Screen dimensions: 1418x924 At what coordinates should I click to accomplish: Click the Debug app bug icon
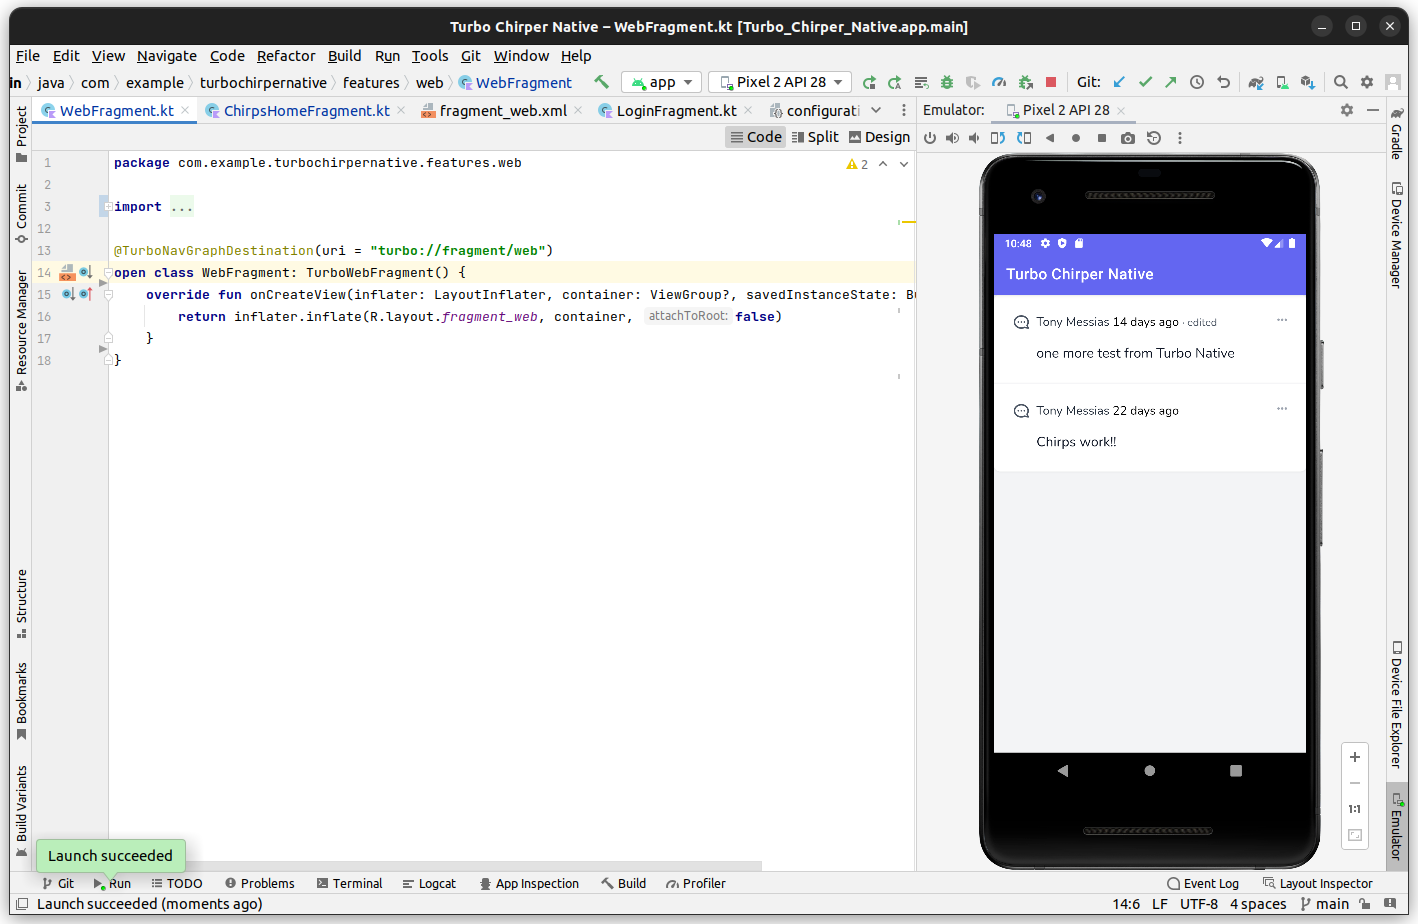pos(947,82)
